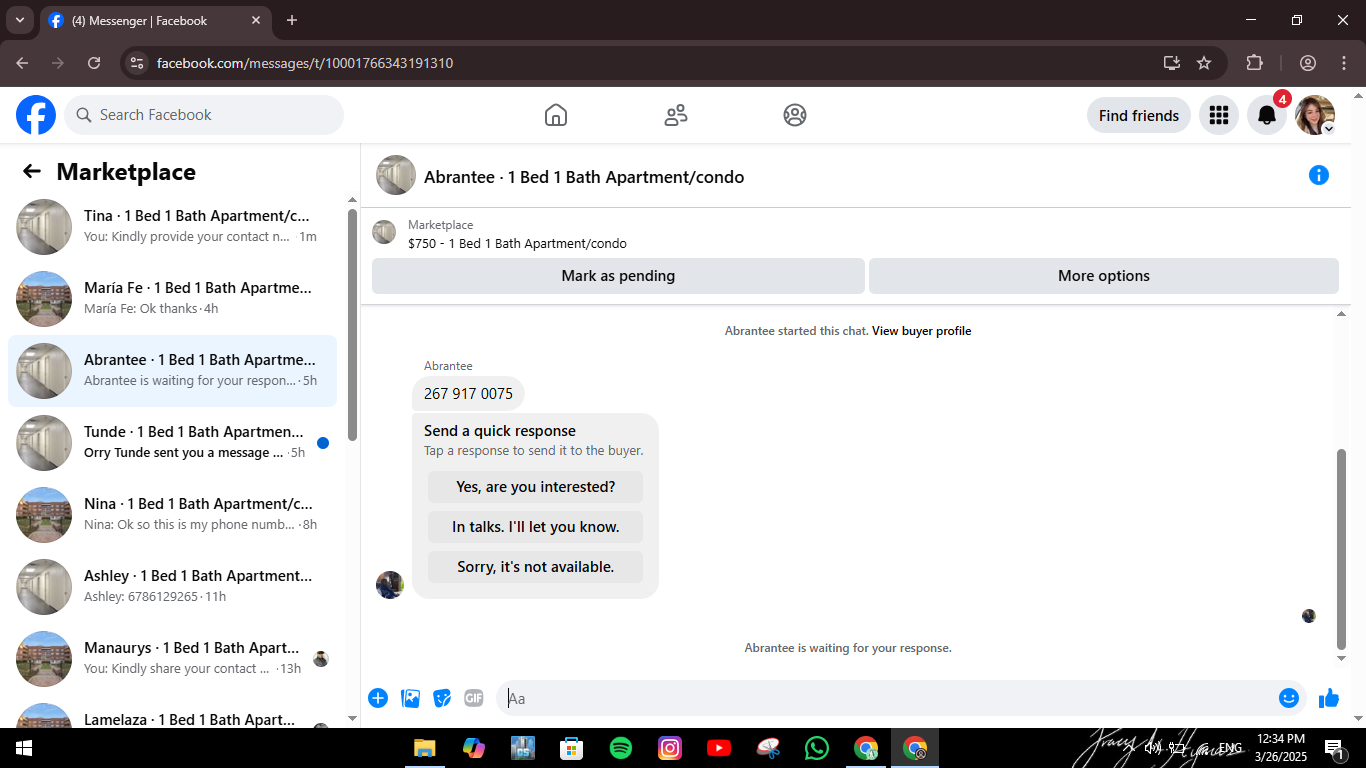The image size is (1366, 768).
Task: Open the Chrome extensions icon
Action: [1255, 63]
